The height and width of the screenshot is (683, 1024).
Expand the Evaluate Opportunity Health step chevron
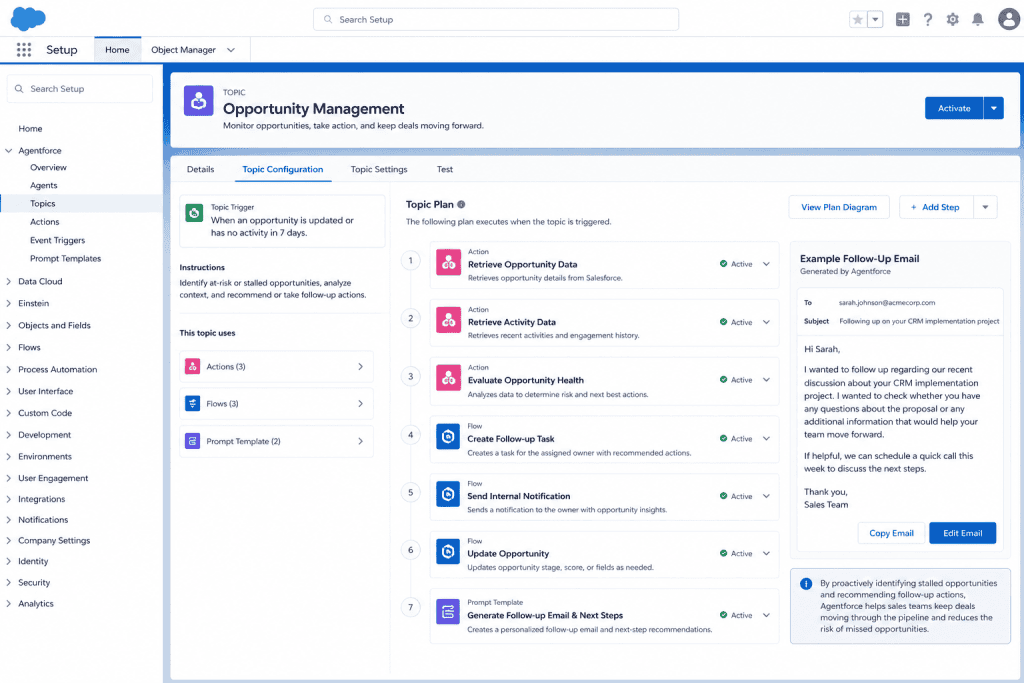(766, 379)
